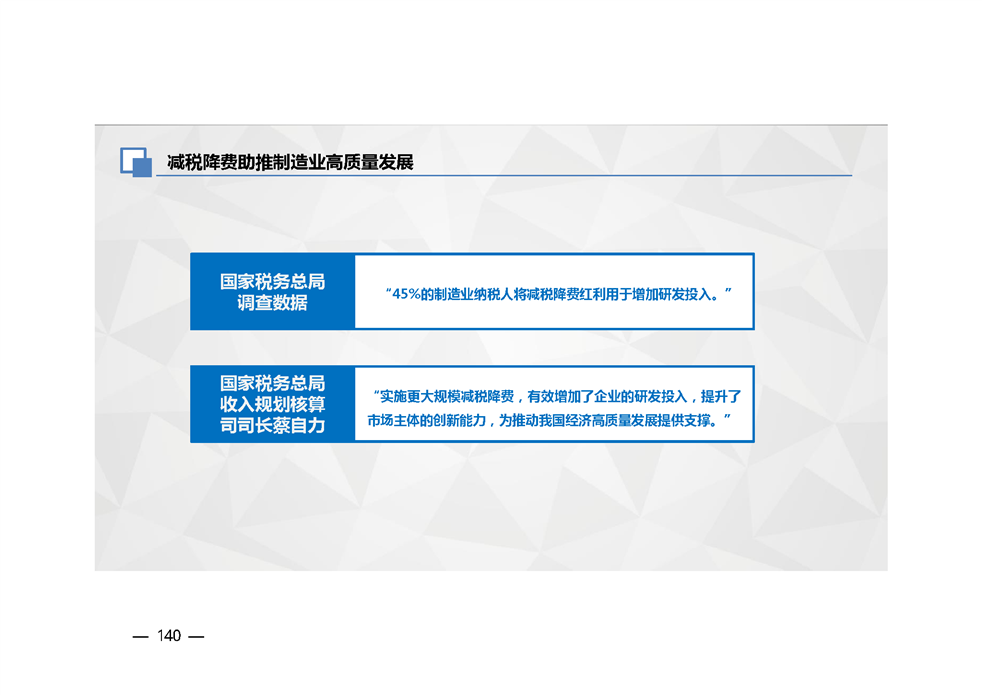Click the 45% figure in the first quote
982x695 pixels.
(x=405, y=293)
